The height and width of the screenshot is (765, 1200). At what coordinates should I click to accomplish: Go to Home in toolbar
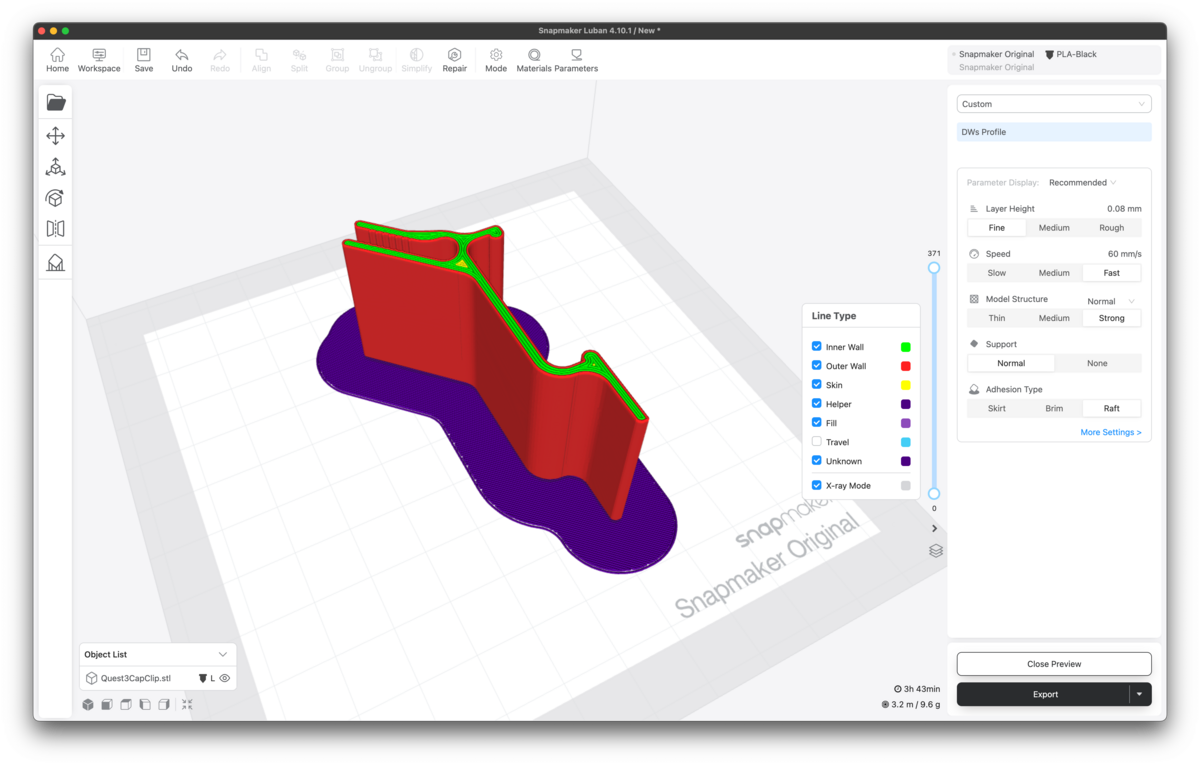pos(57,60)
